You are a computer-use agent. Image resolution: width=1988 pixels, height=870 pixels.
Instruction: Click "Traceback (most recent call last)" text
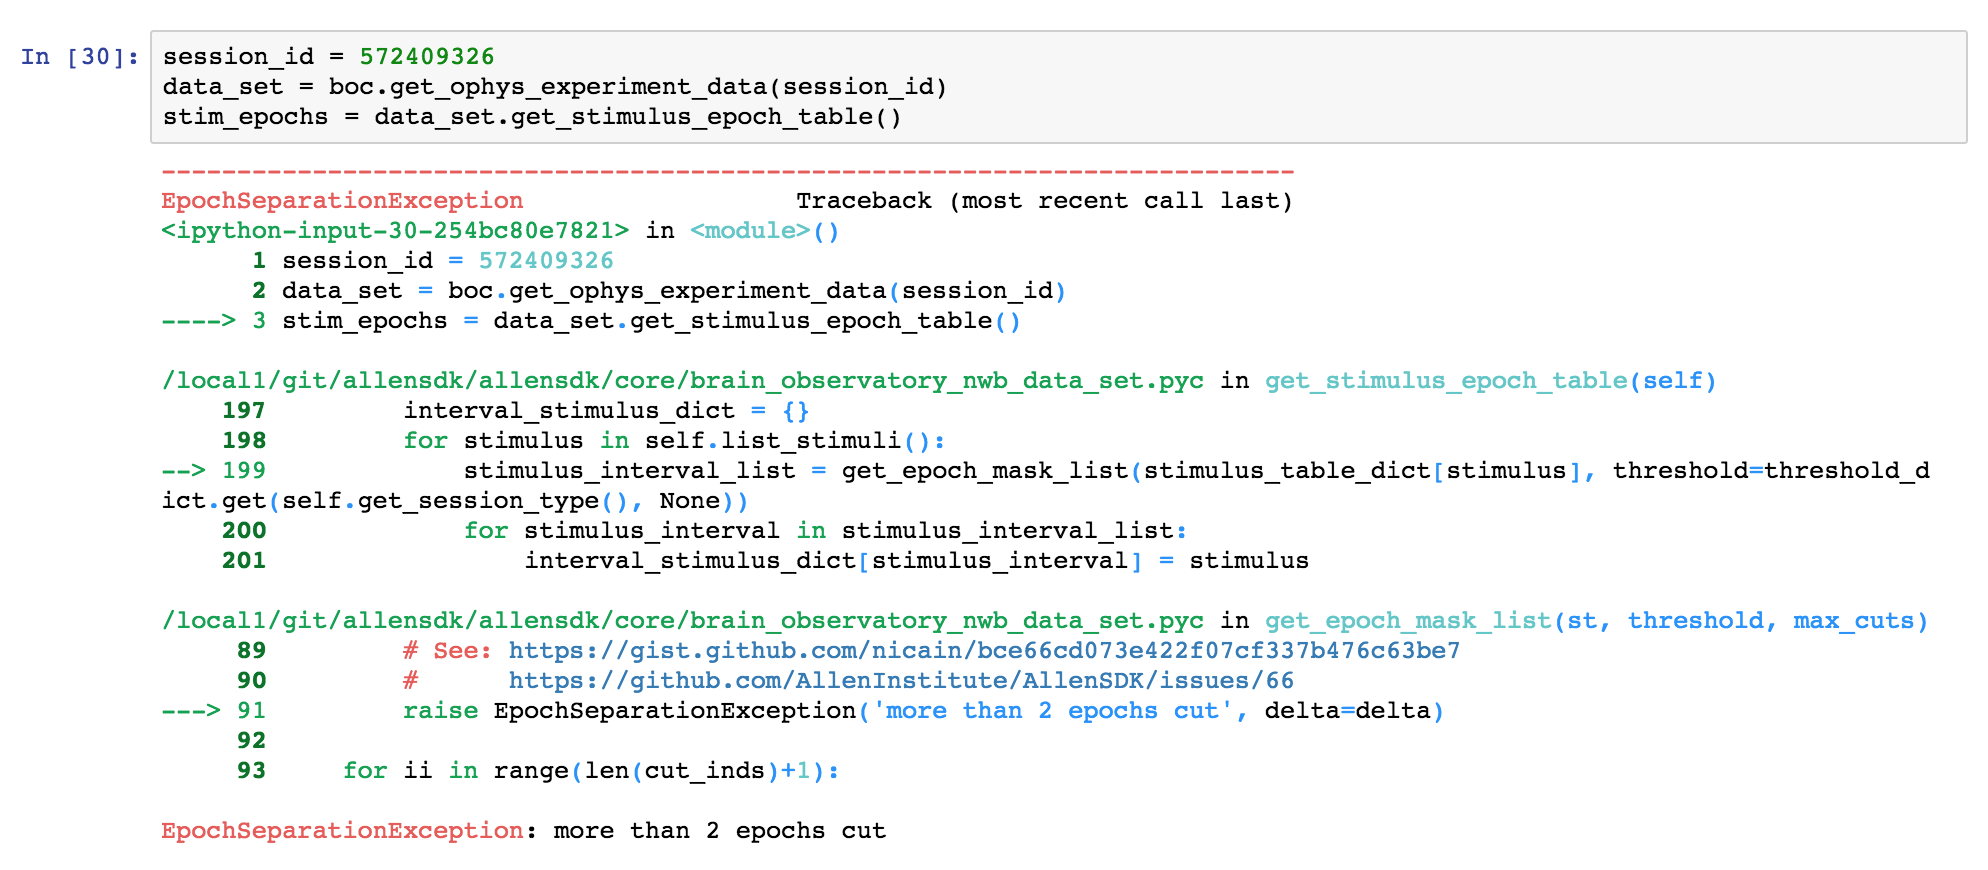[1044, 201]
